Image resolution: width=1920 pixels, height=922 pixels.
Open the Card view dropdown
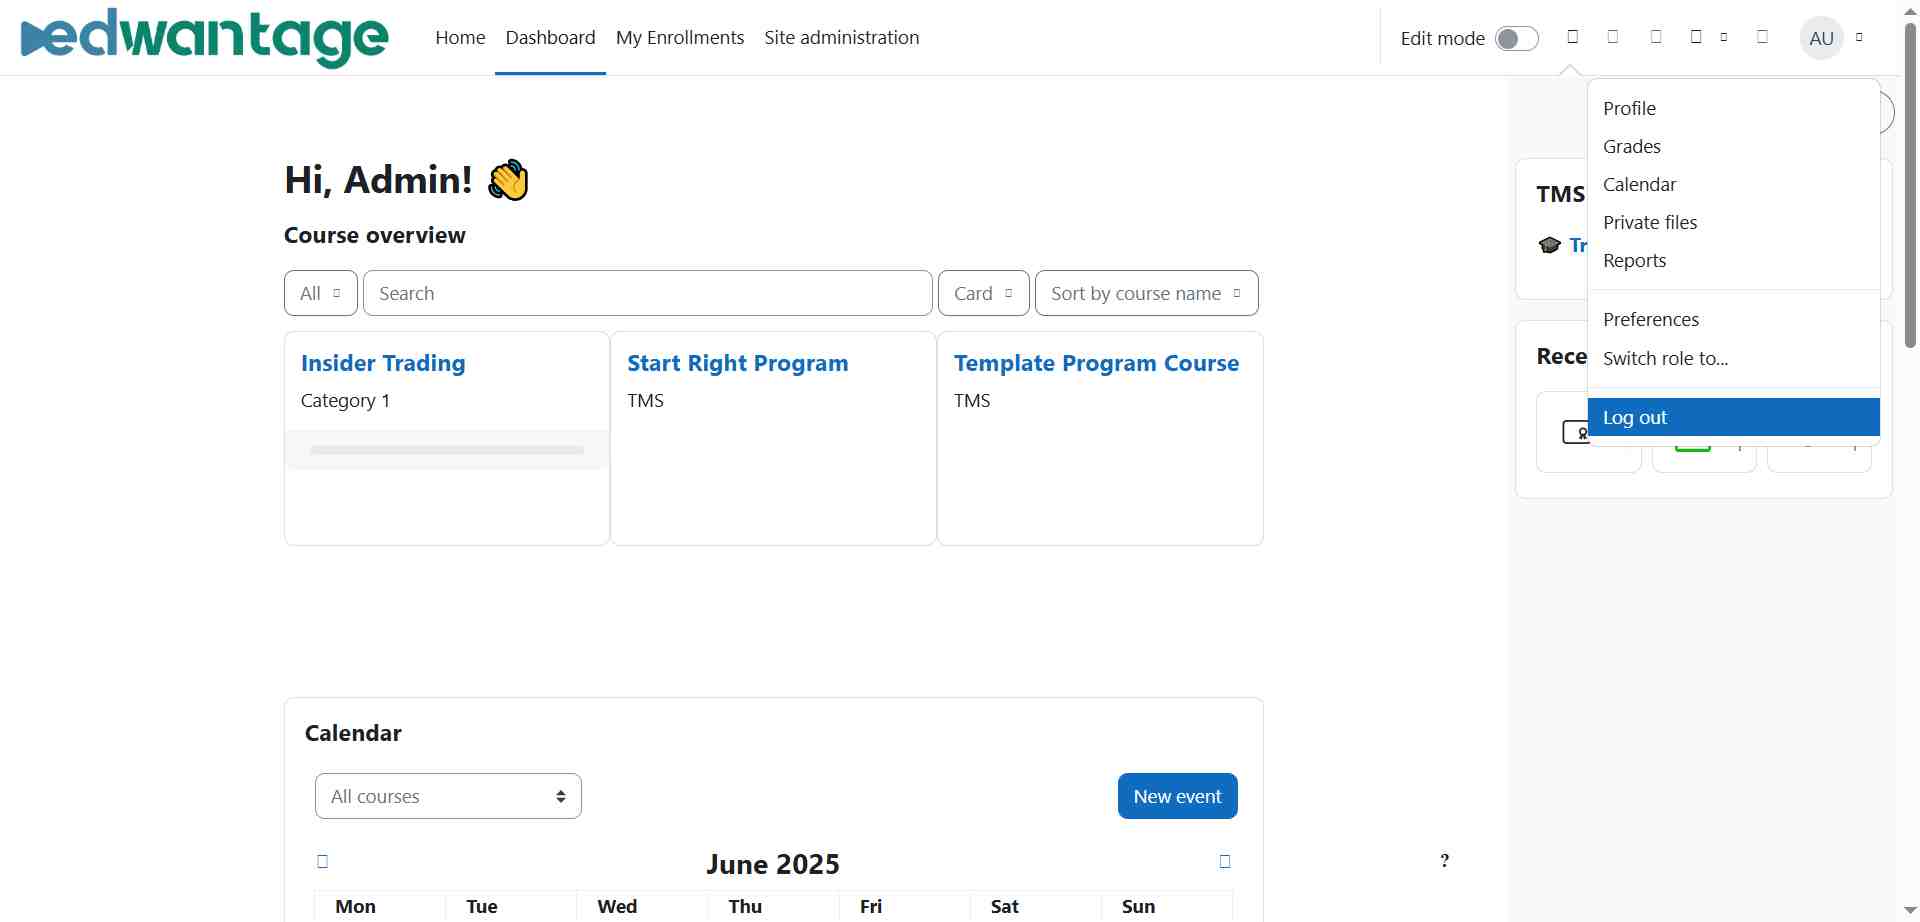point(983,293)
